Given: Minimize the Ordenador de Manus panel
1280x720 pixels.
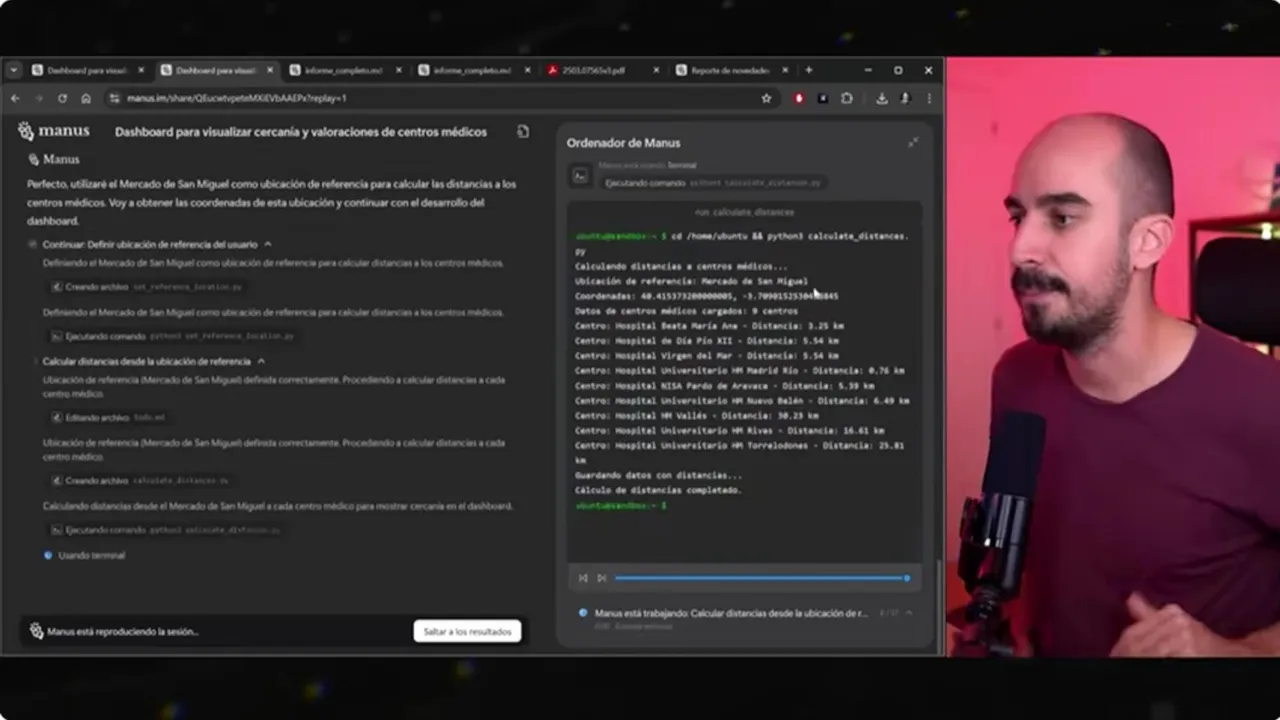Looking at the screenshot, I should [912, 142].
